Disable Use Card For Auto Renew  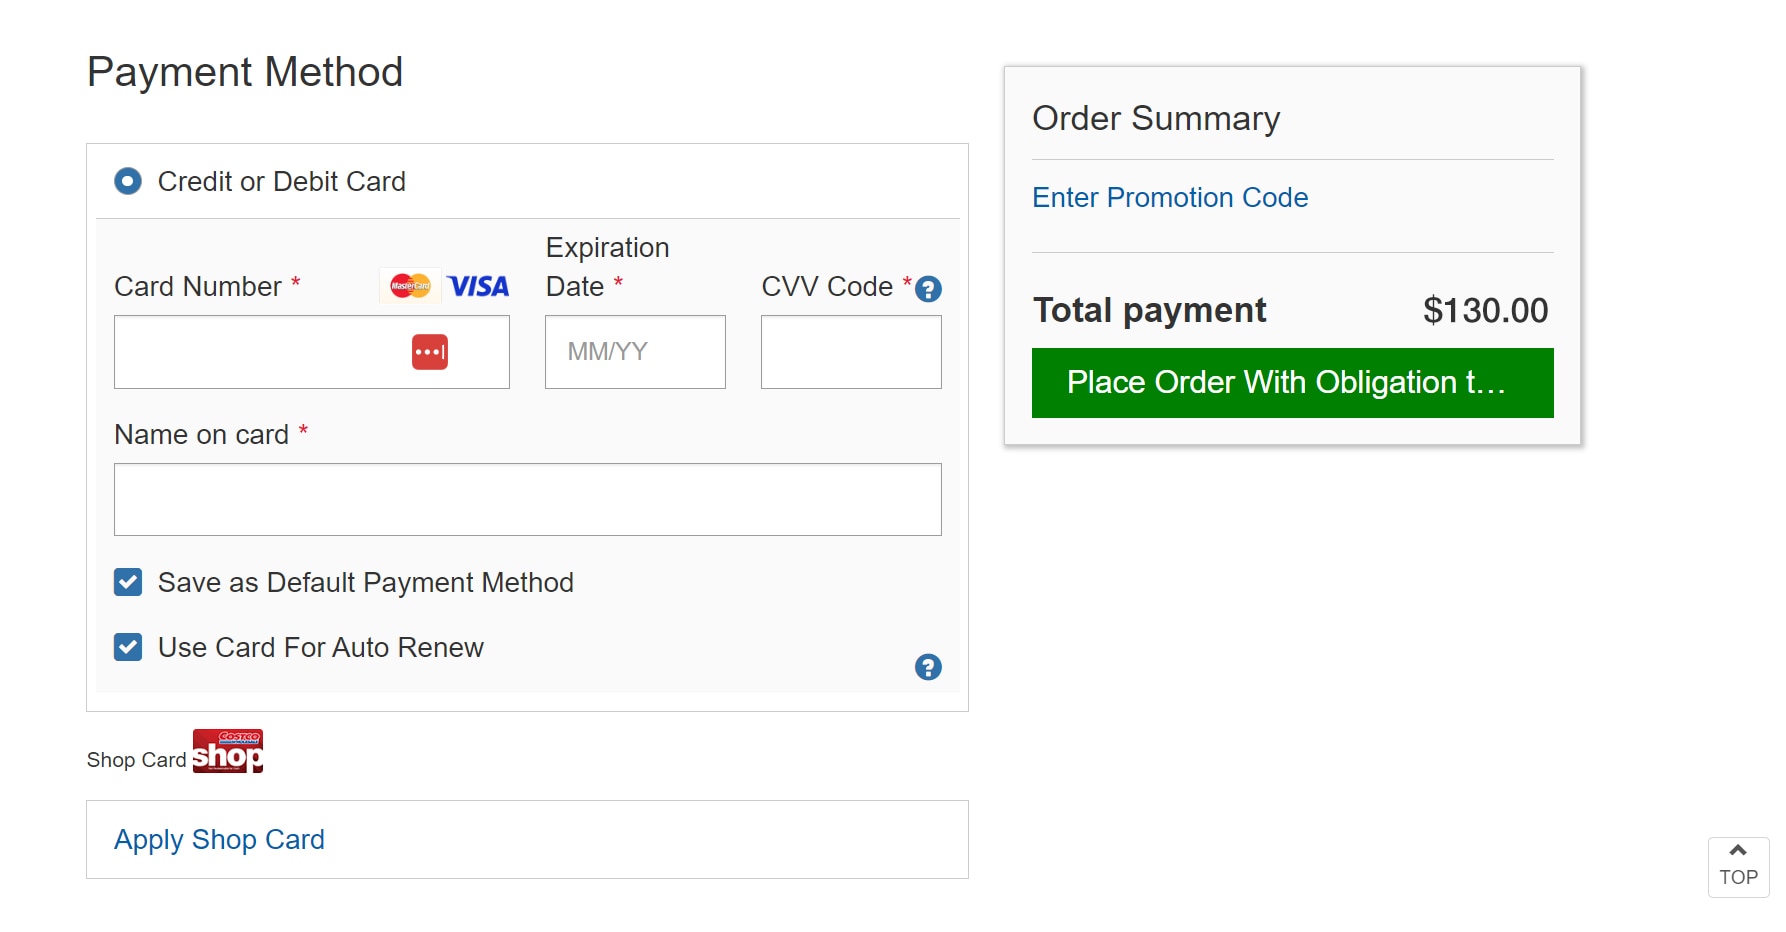[128, 647]
